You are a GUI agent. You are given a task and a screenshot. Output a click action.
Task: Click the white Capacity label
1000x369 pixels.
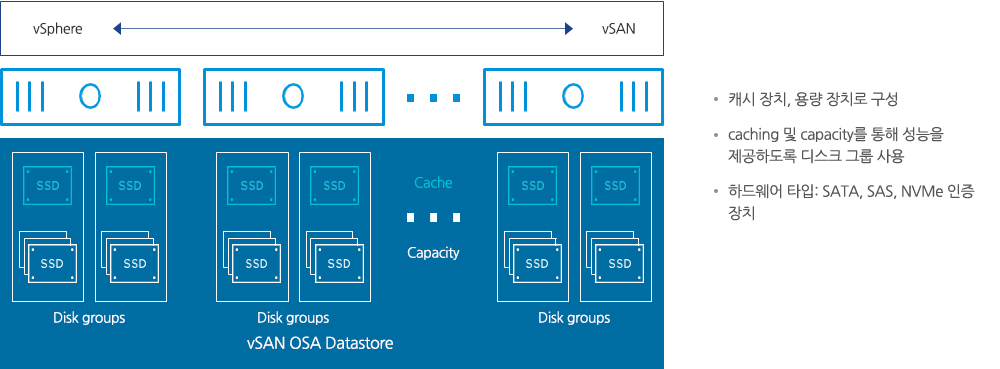(433, 253)
